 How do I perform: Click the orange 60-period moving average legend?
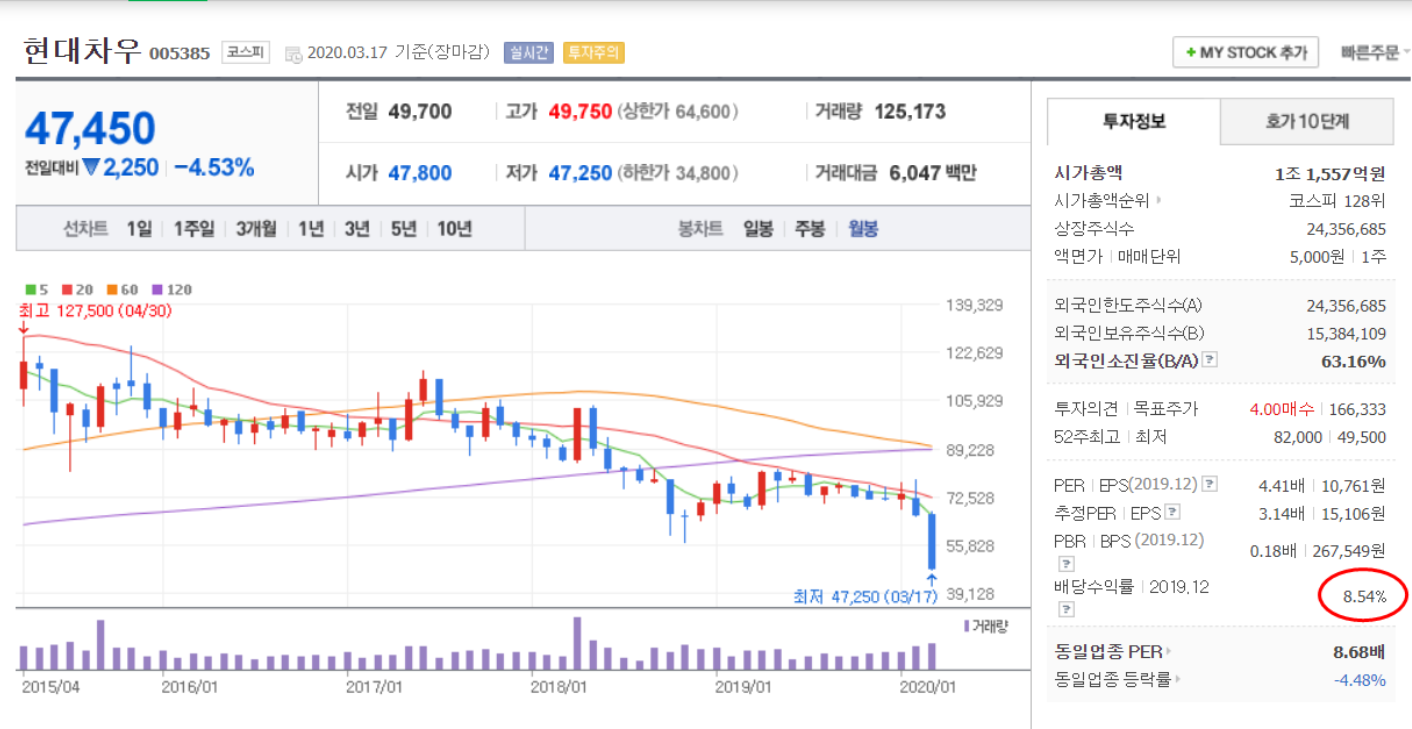[x=122, y=290]
